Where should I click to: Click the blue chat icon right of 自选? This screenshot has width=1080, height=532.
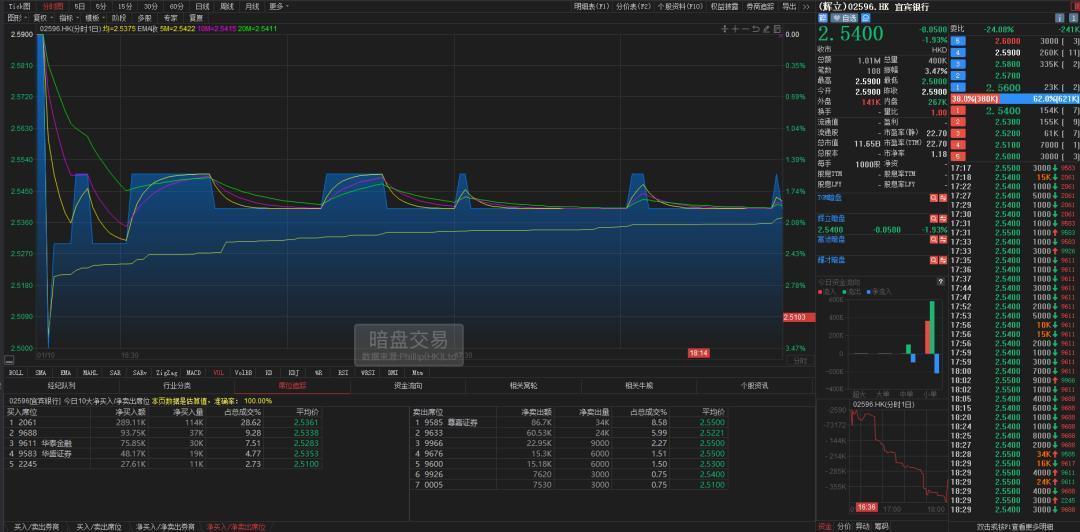point(864,17)
